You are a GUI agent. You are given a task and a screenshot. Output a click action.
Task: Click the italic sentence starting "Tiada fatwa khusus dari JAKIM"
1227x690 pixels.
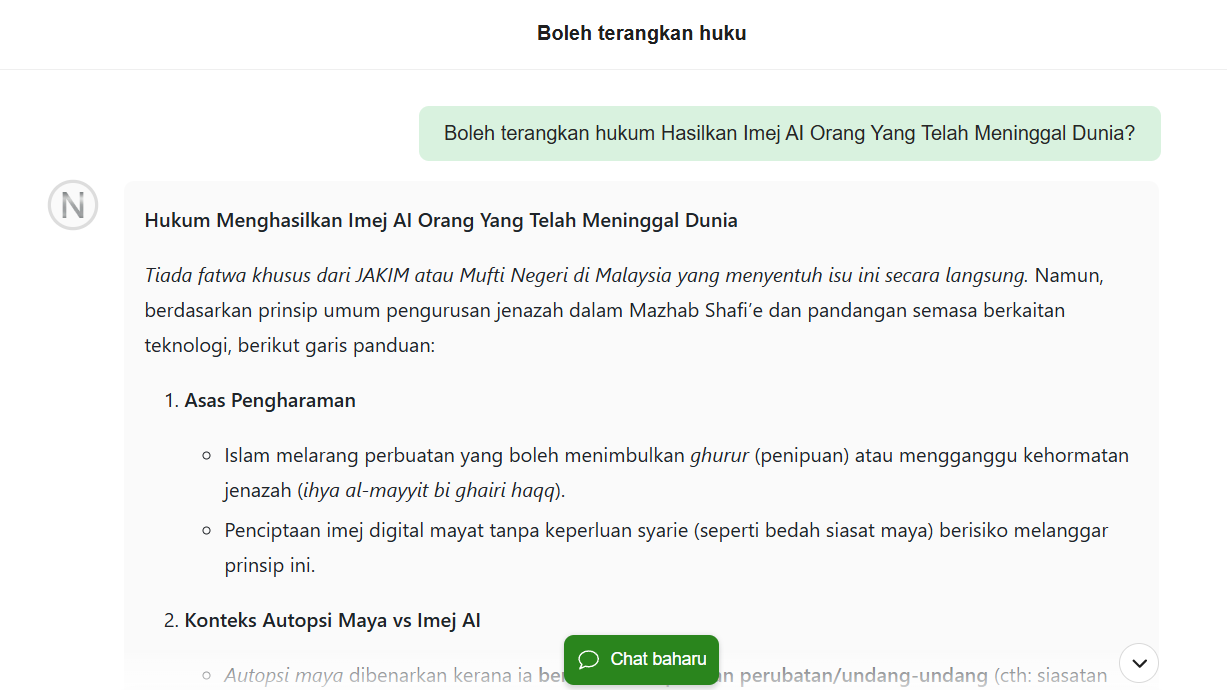pos(587,275)
